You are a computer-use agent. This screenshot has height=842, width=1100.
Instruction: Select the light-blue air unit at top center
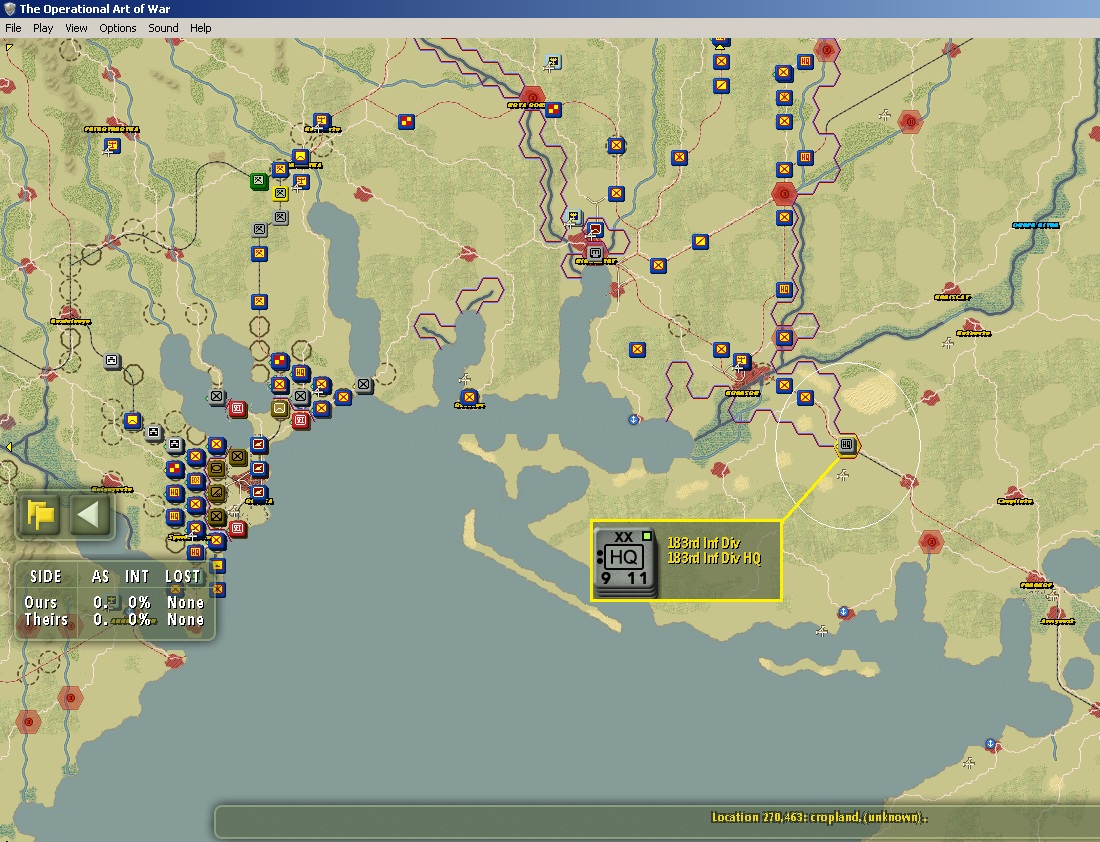pyautogui.click(x=554, y=62)
